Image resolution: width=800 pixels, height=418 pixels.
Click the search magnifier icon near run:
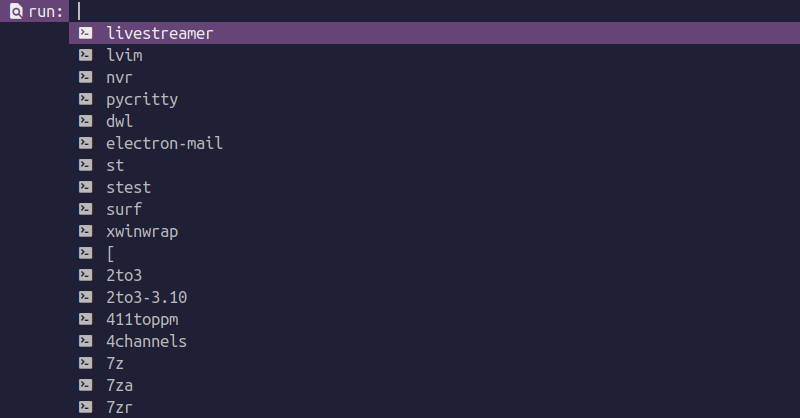[x=16, y=11]
